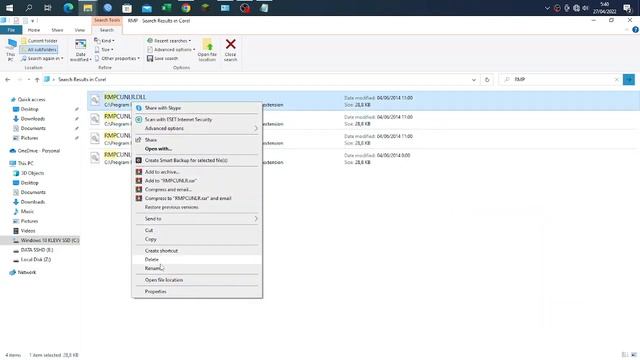This screenshot has width=640, height=360.
Task: Open the taskbar Search icon
Action: 29,7
